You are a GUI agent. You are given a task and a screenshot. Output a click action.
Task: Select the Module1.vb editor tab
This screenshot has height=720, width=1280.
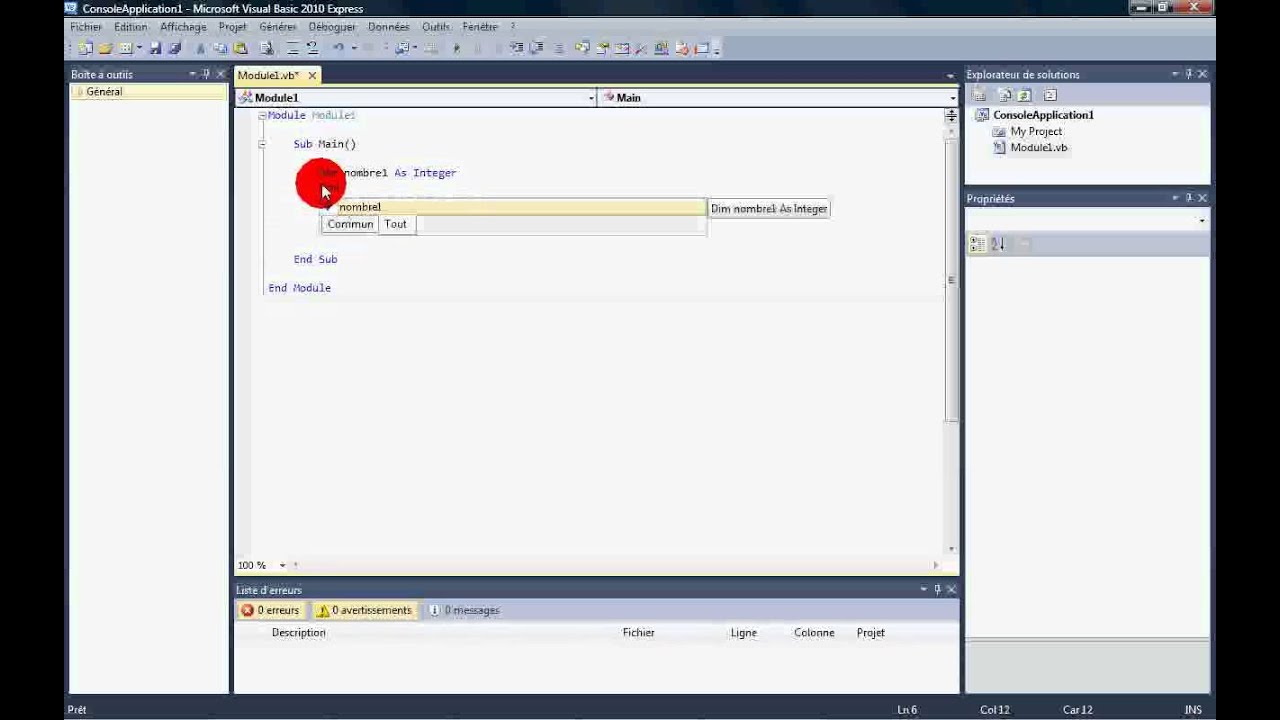pos(268,75)
